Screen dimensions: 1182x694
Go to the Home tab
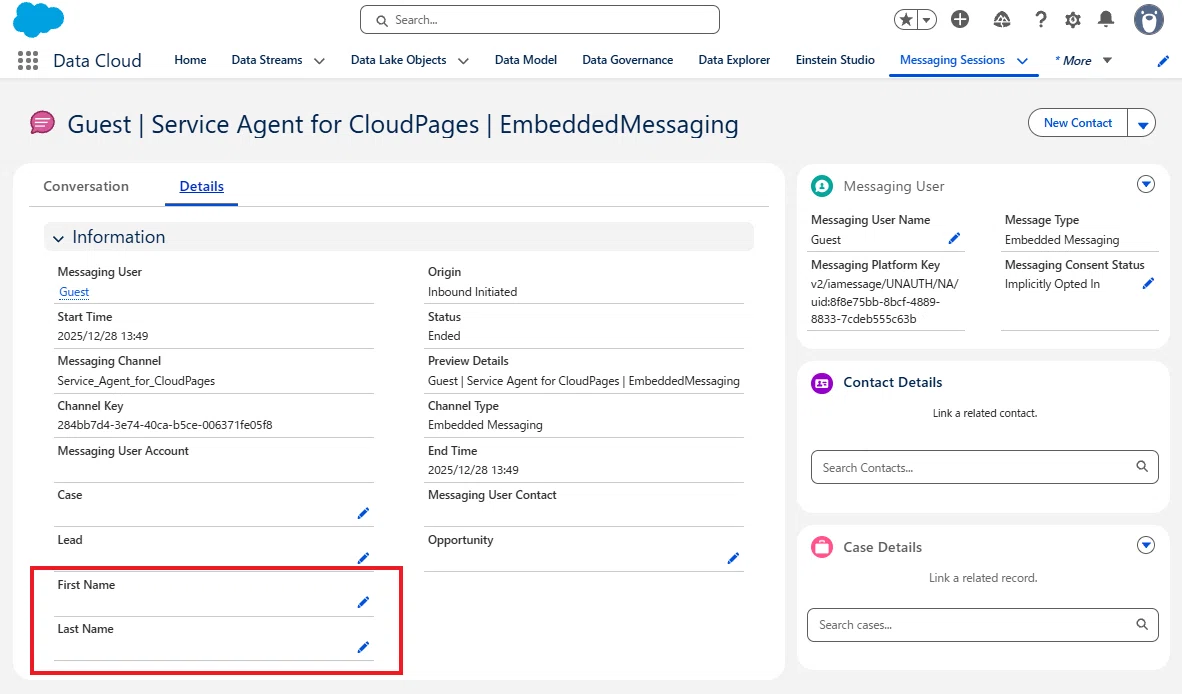pyautogui.click(x=190, y=60)
